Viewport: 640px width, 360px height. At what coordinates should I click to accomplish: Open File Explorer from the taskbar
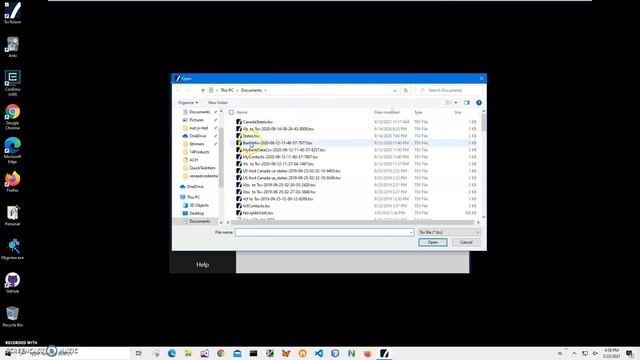[x=188, y=353]
